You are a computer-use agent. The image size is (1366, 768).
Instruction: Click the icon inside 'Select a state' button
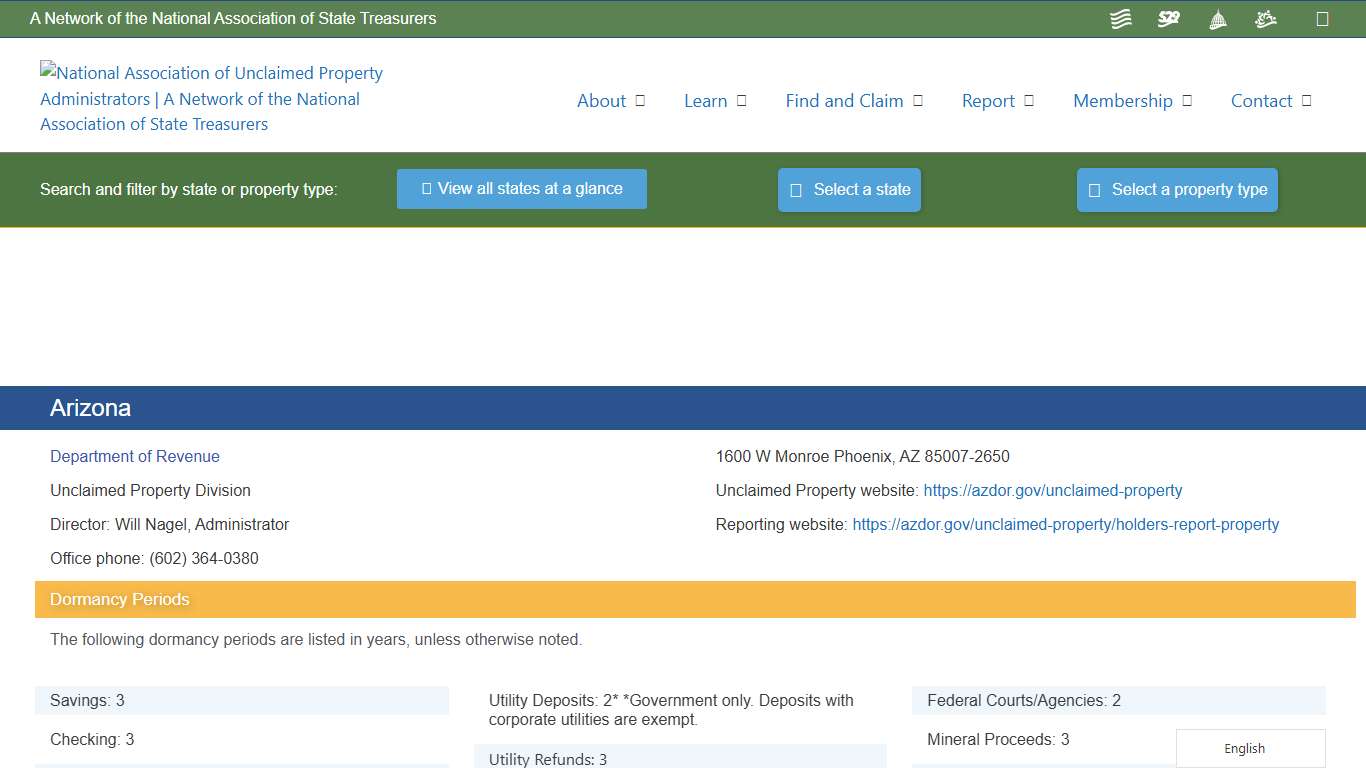click(796, 189)
